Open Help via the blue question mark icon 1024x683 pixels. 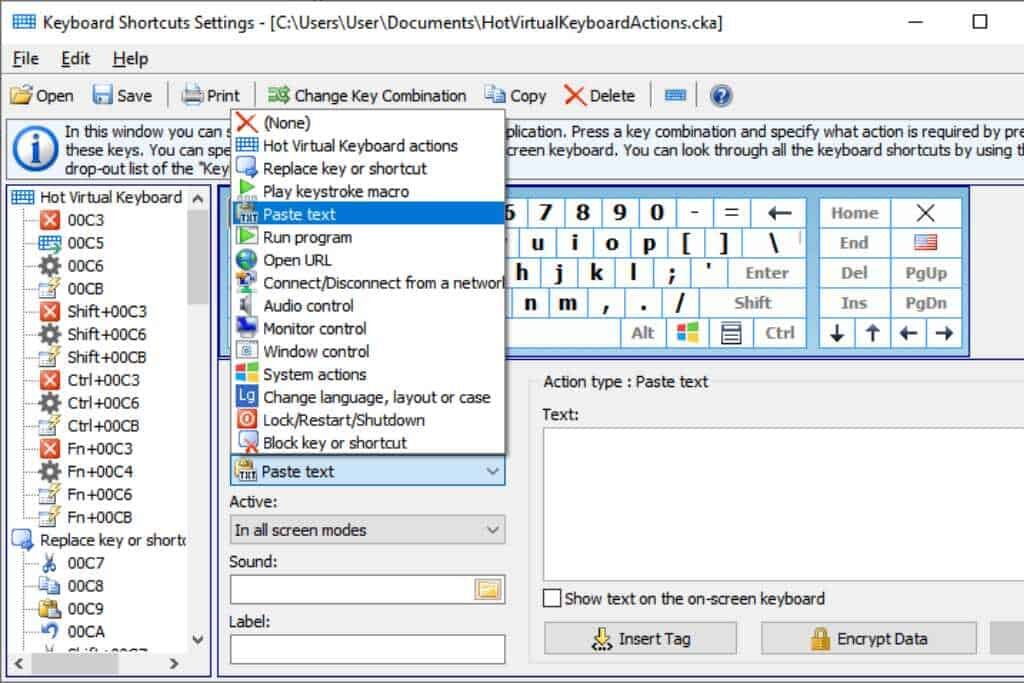click(721, 95)
